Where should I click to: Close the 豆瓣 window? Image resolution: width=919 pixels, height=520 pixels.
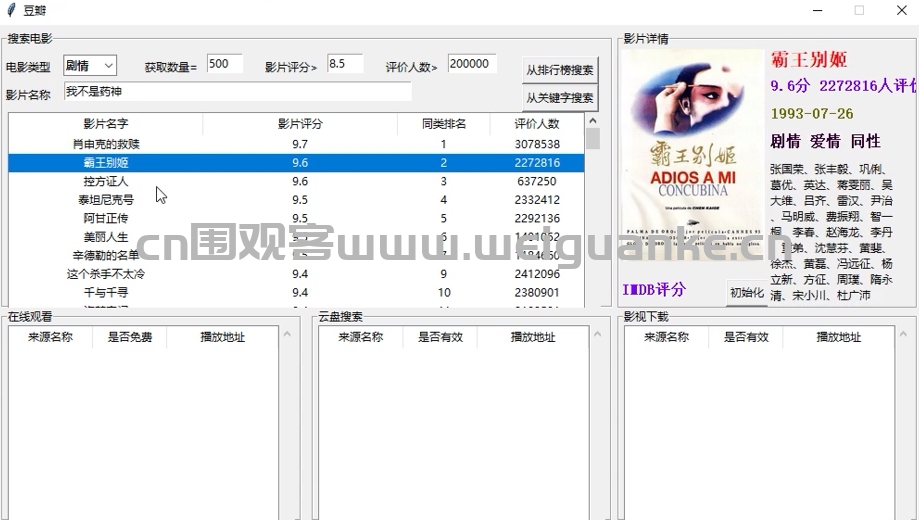pyautogui.click(x=901, y=11)
